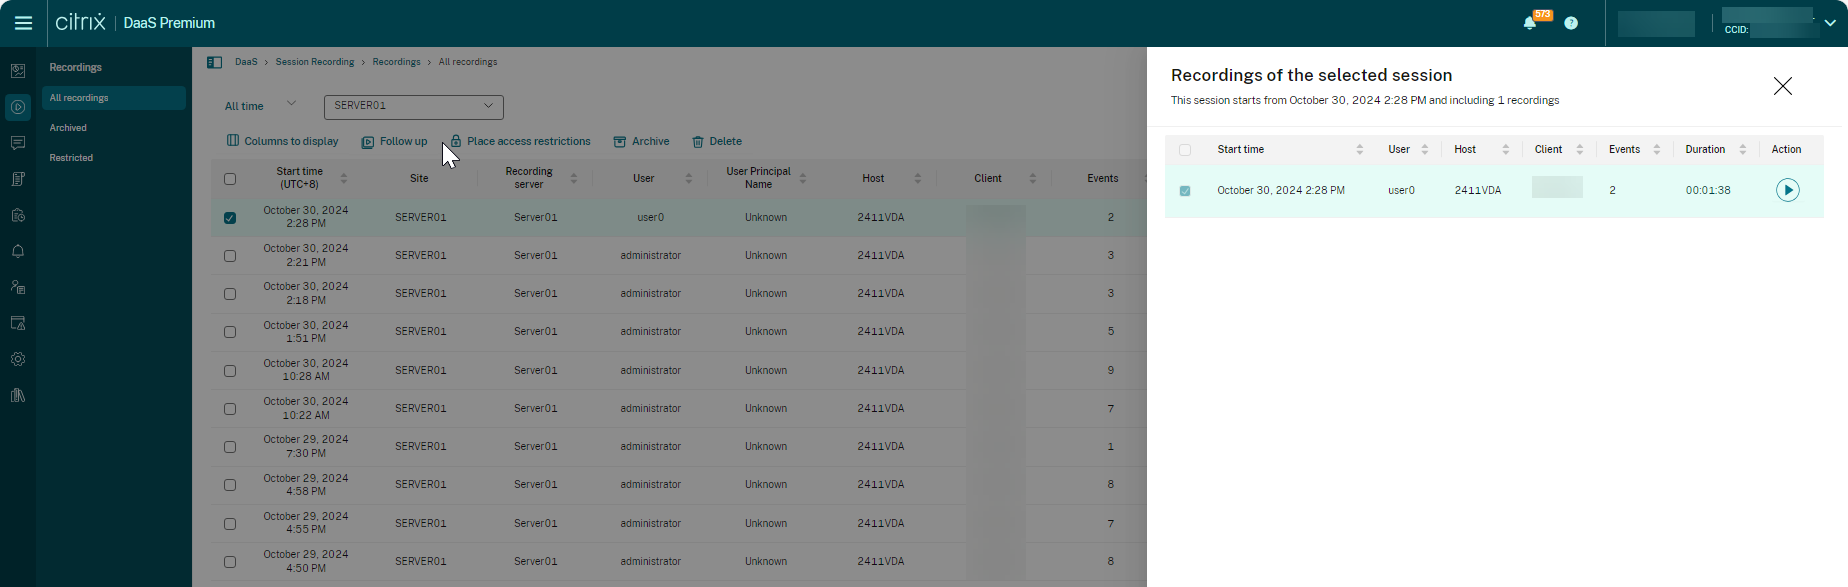This screenshot has width=1848, height=587.
Task: Click the settings gear in sidebar
Action: click(18, 359)
